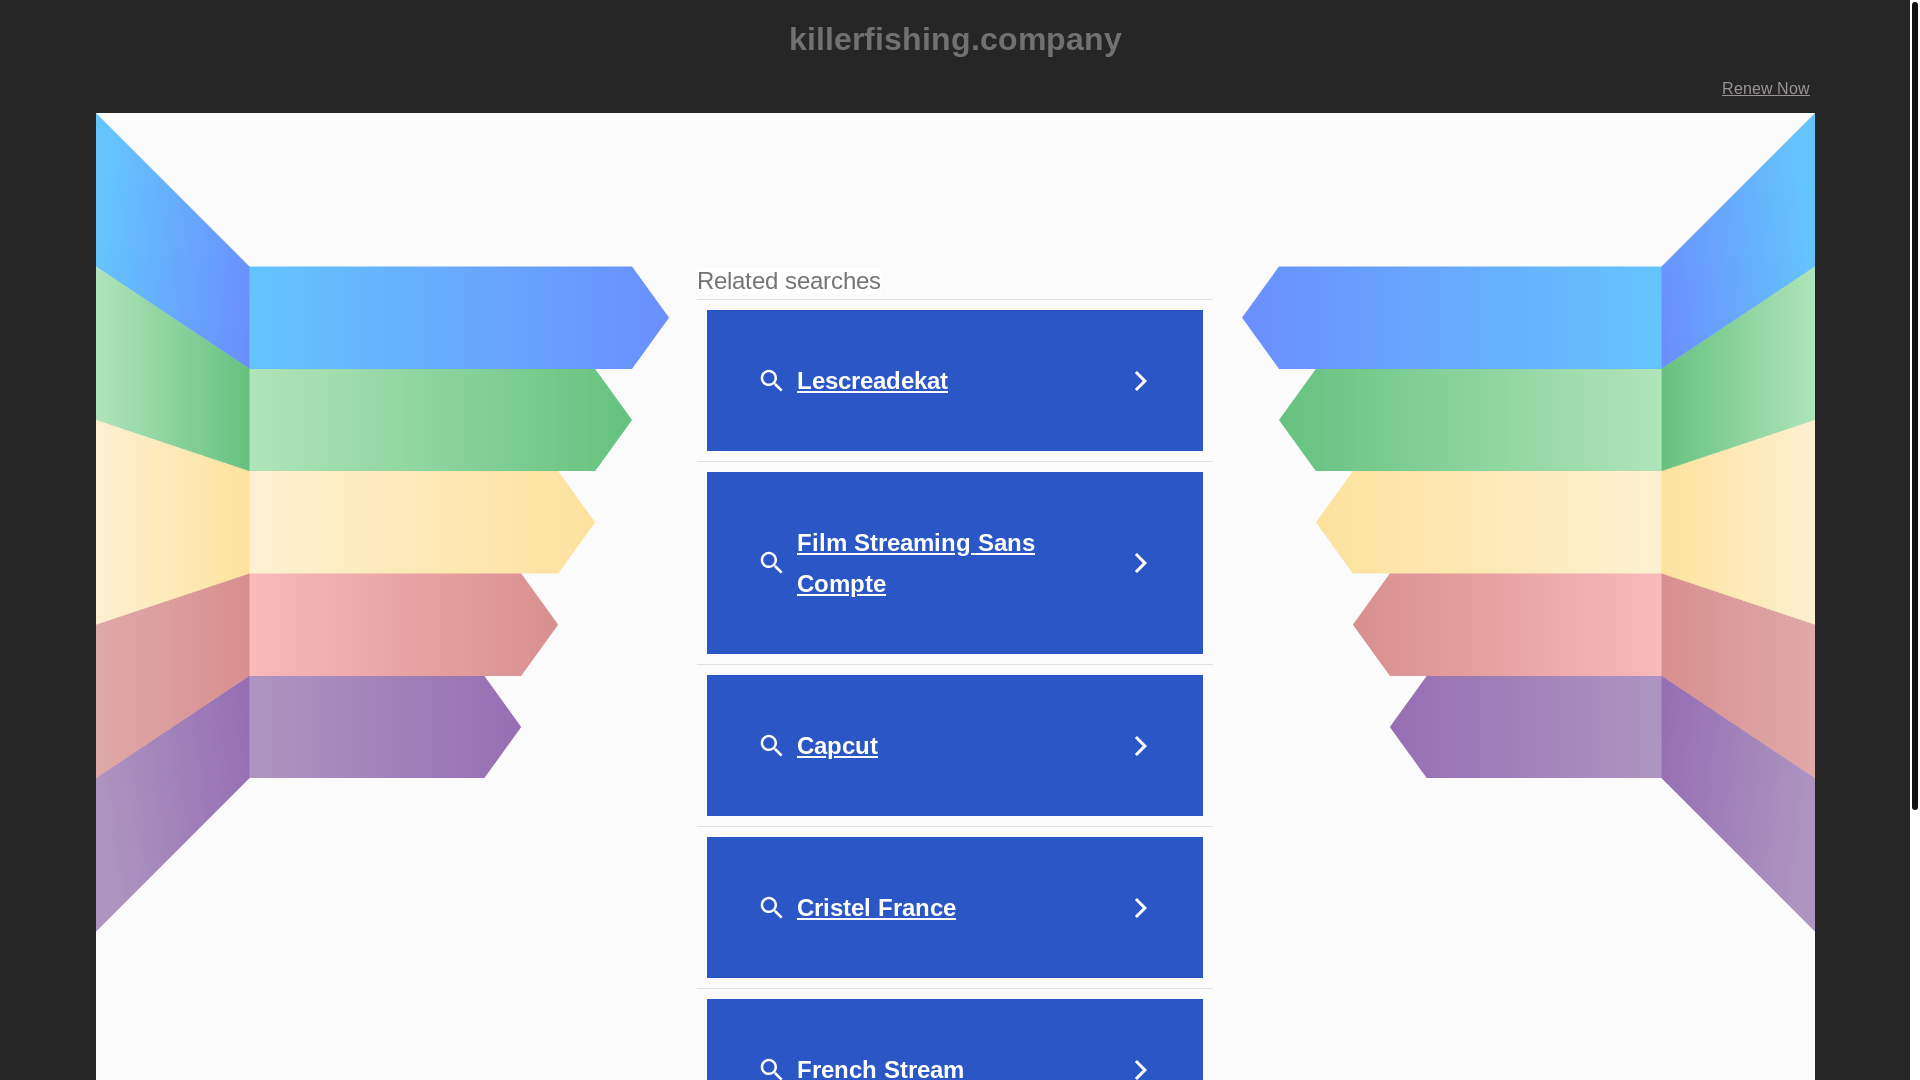
Task: Click the magnifier icon beside Lescreadekat
Action: 771,381
